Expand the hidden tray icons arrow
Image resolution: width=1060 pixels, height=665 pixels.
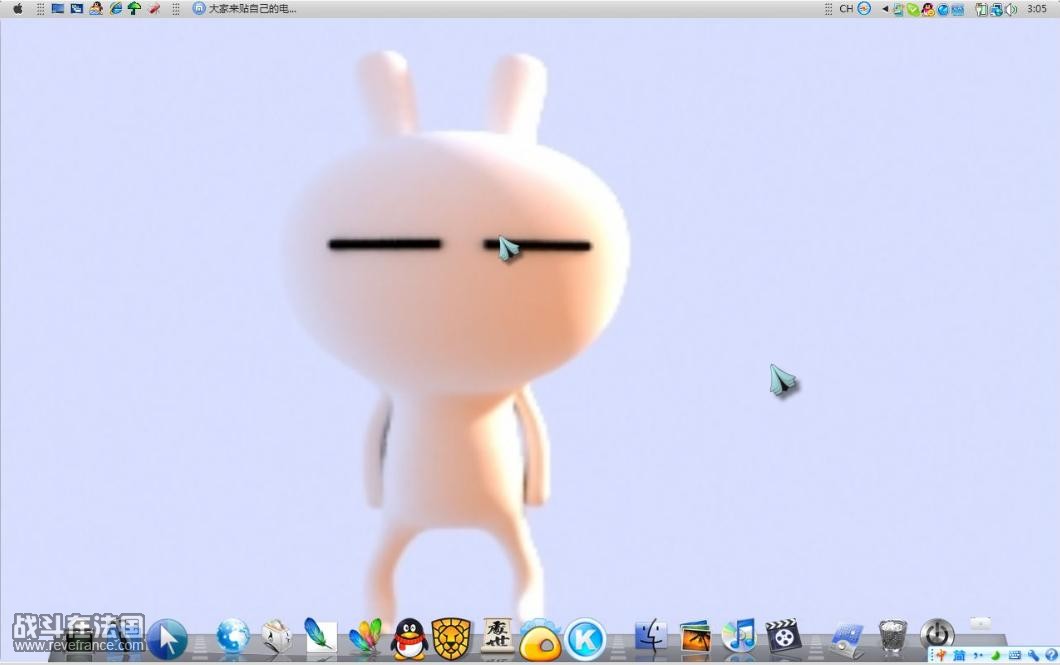[x=885, y=9]
